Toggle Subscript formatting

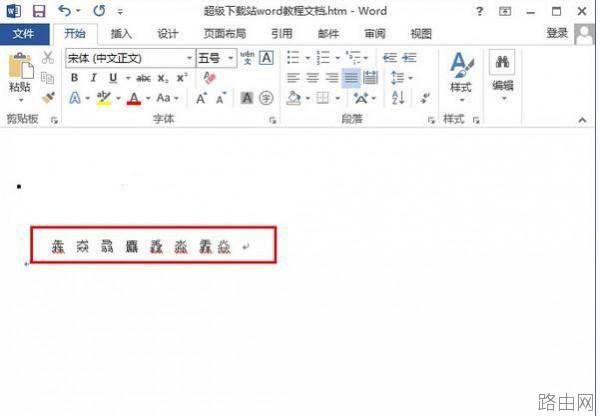(x=163, y=78)
